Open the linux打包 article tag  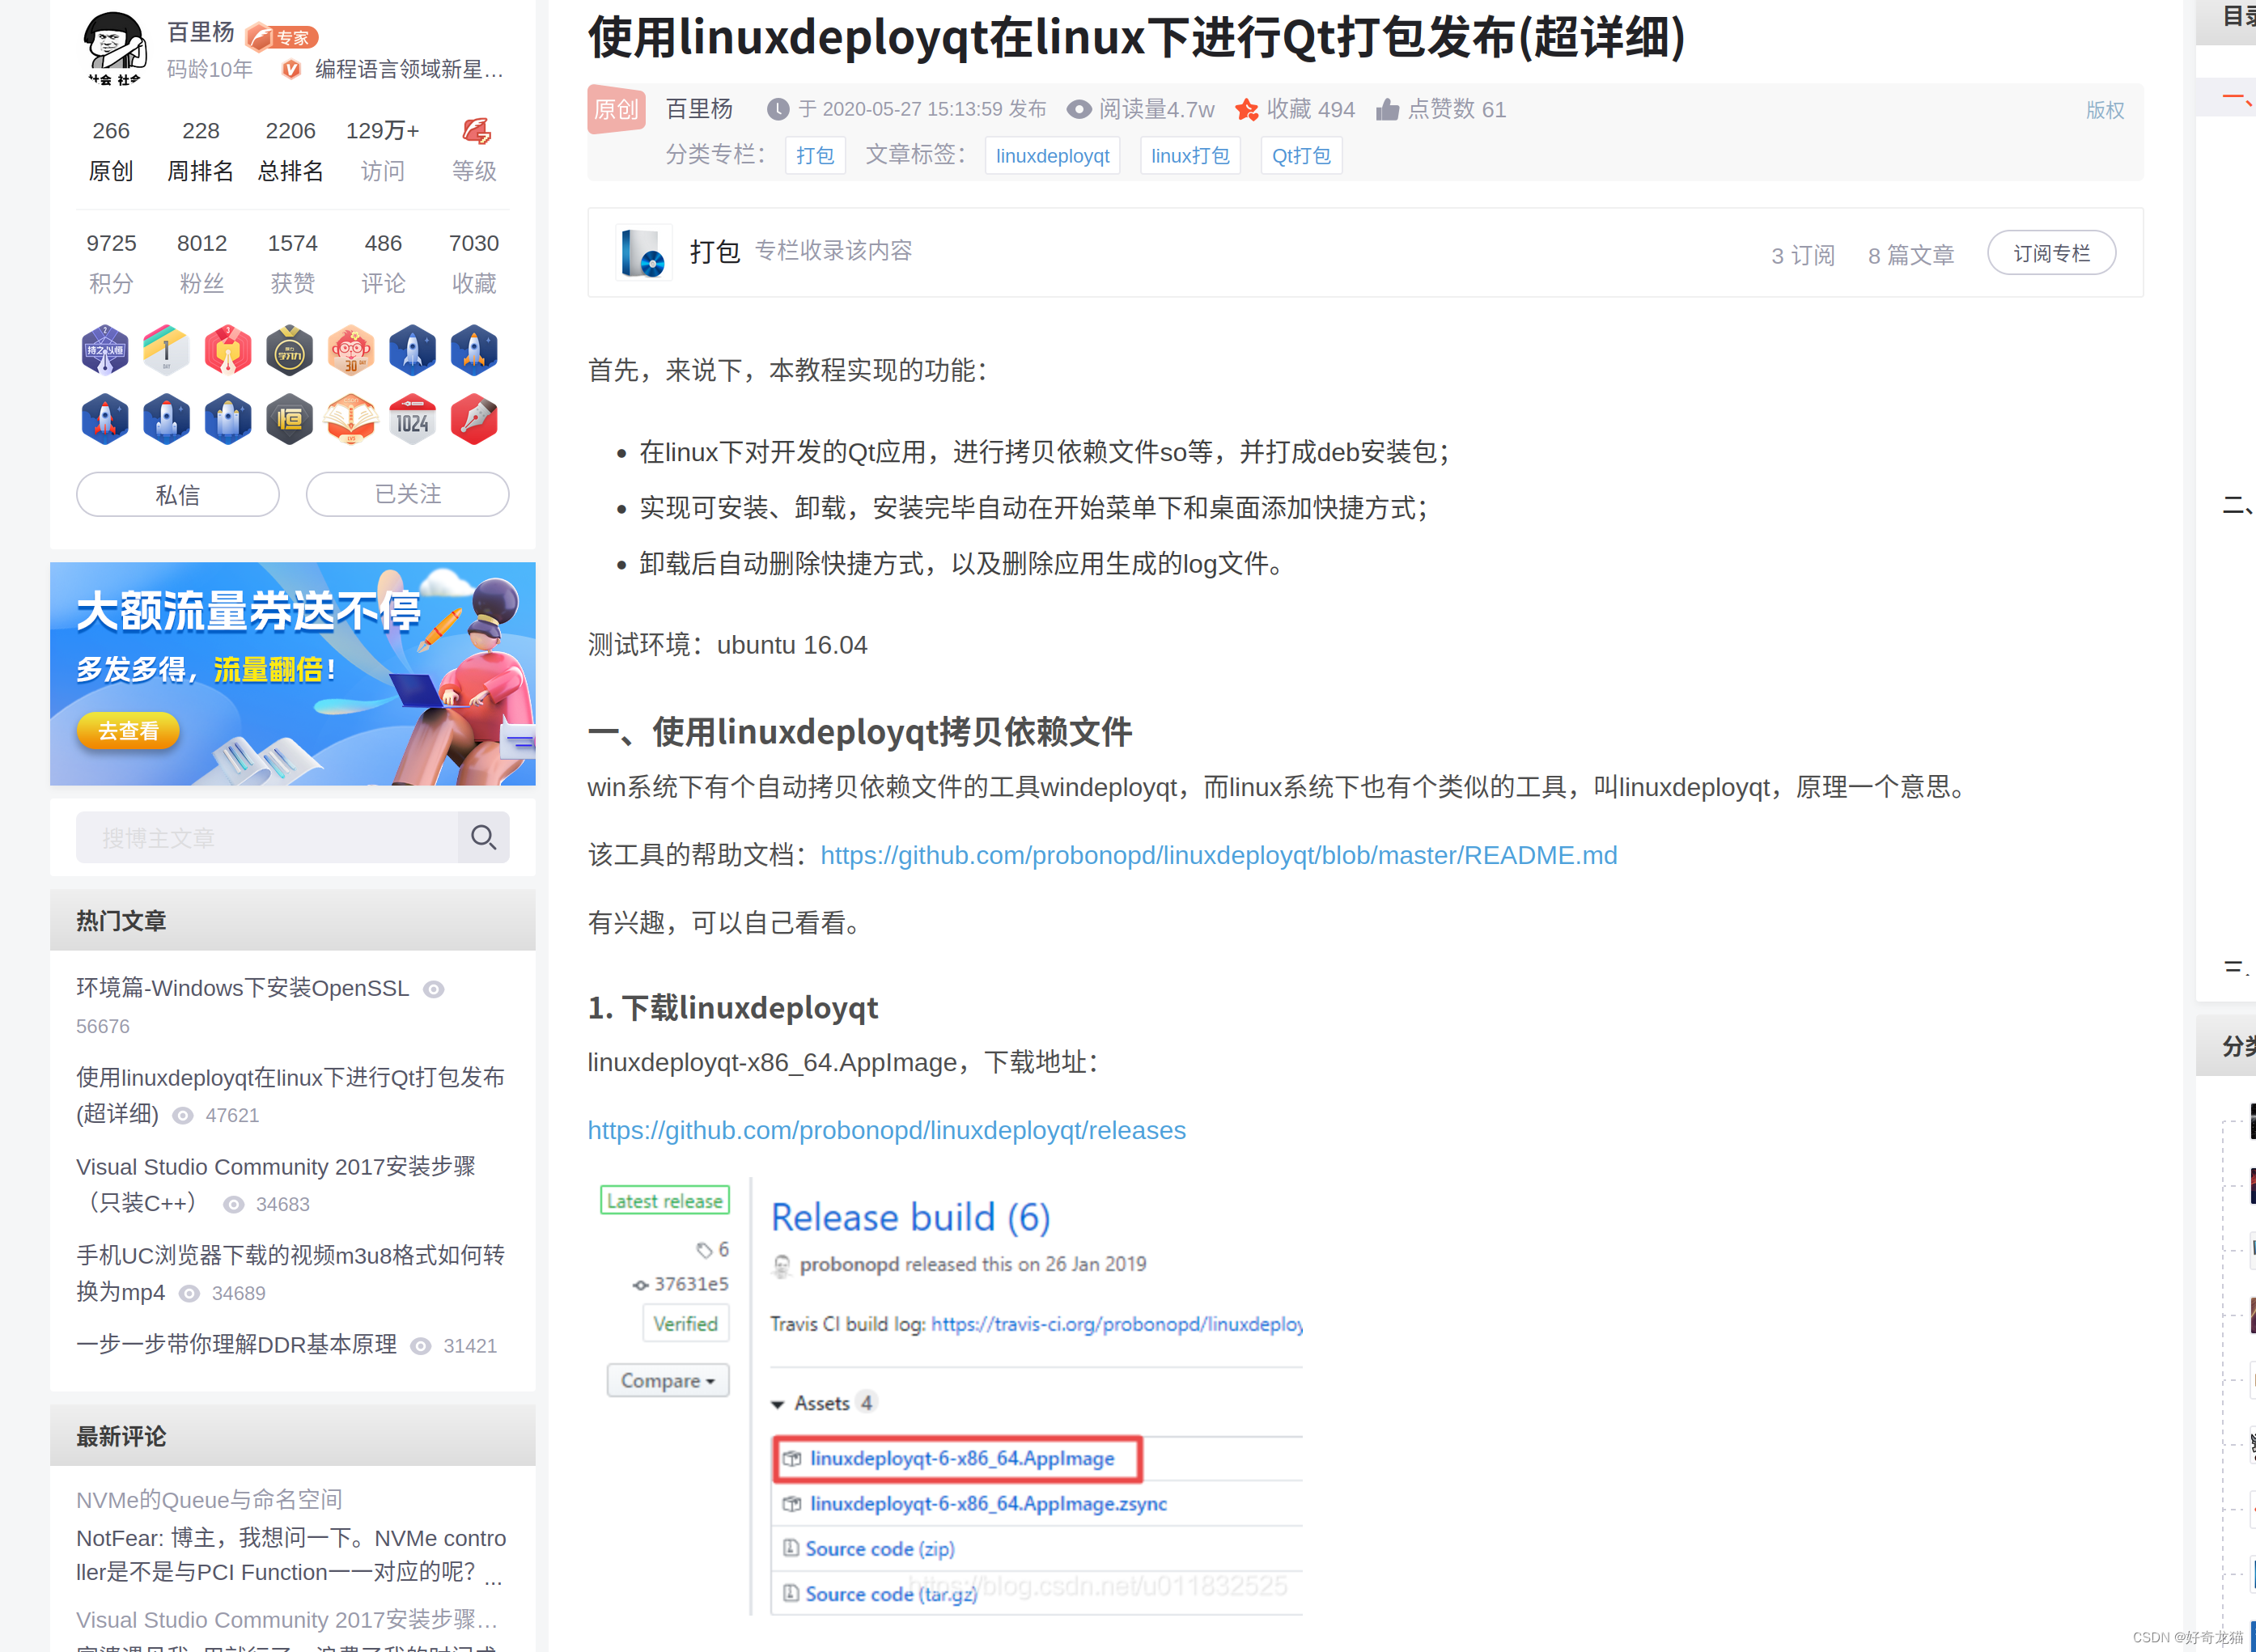[1190, 156]
